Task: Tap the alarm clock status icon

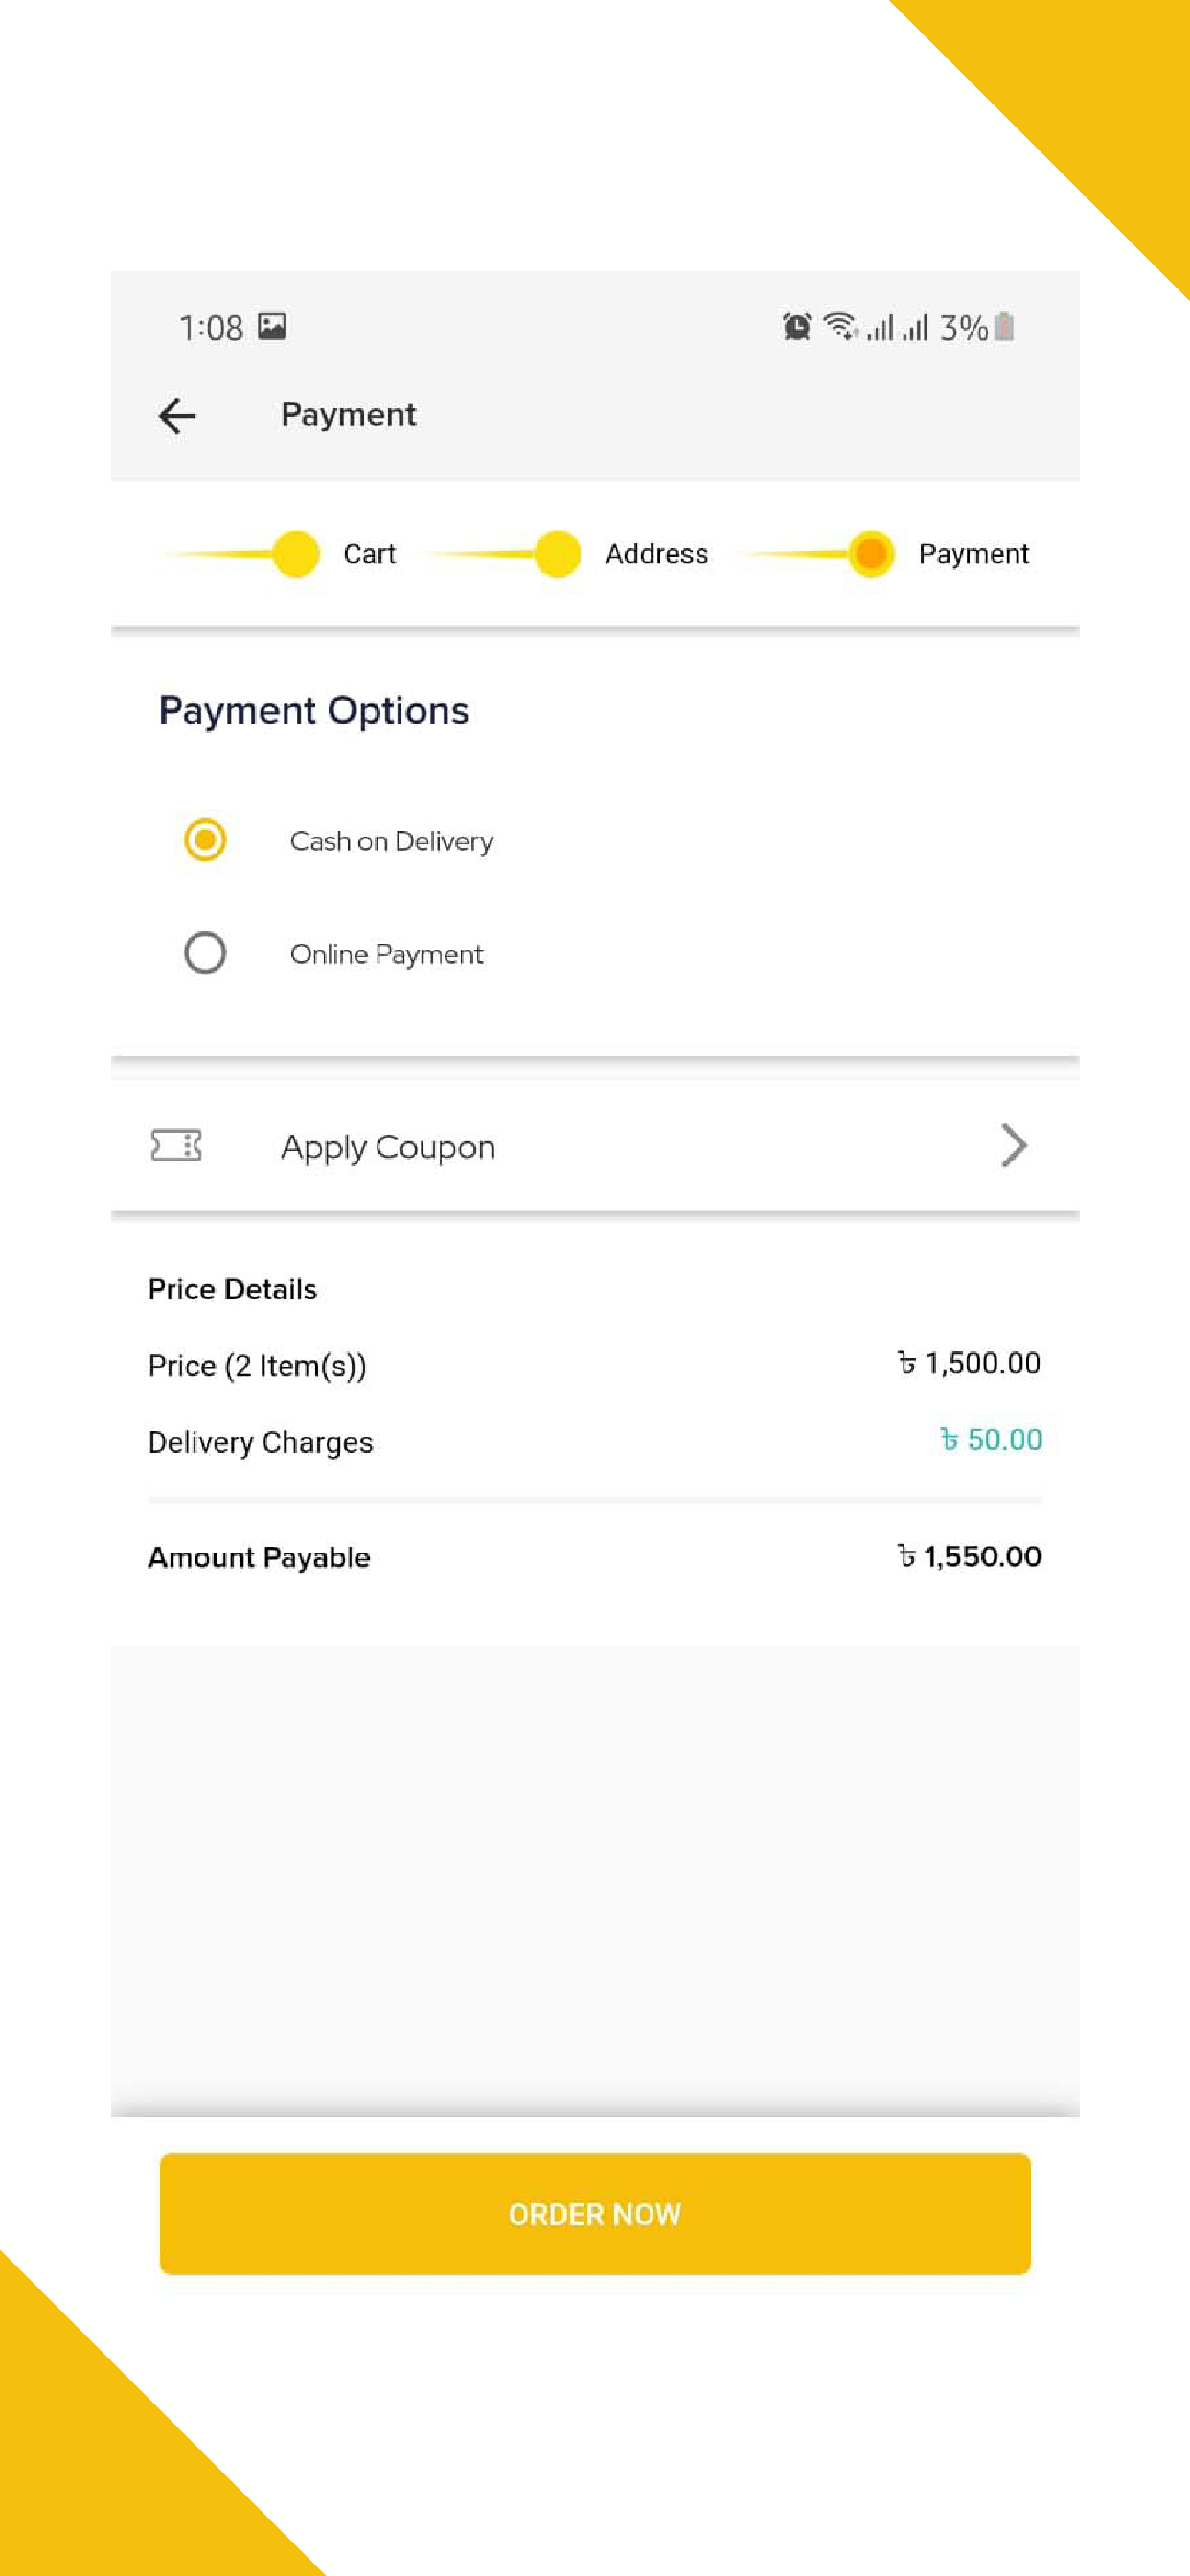Action: (796, 327)
